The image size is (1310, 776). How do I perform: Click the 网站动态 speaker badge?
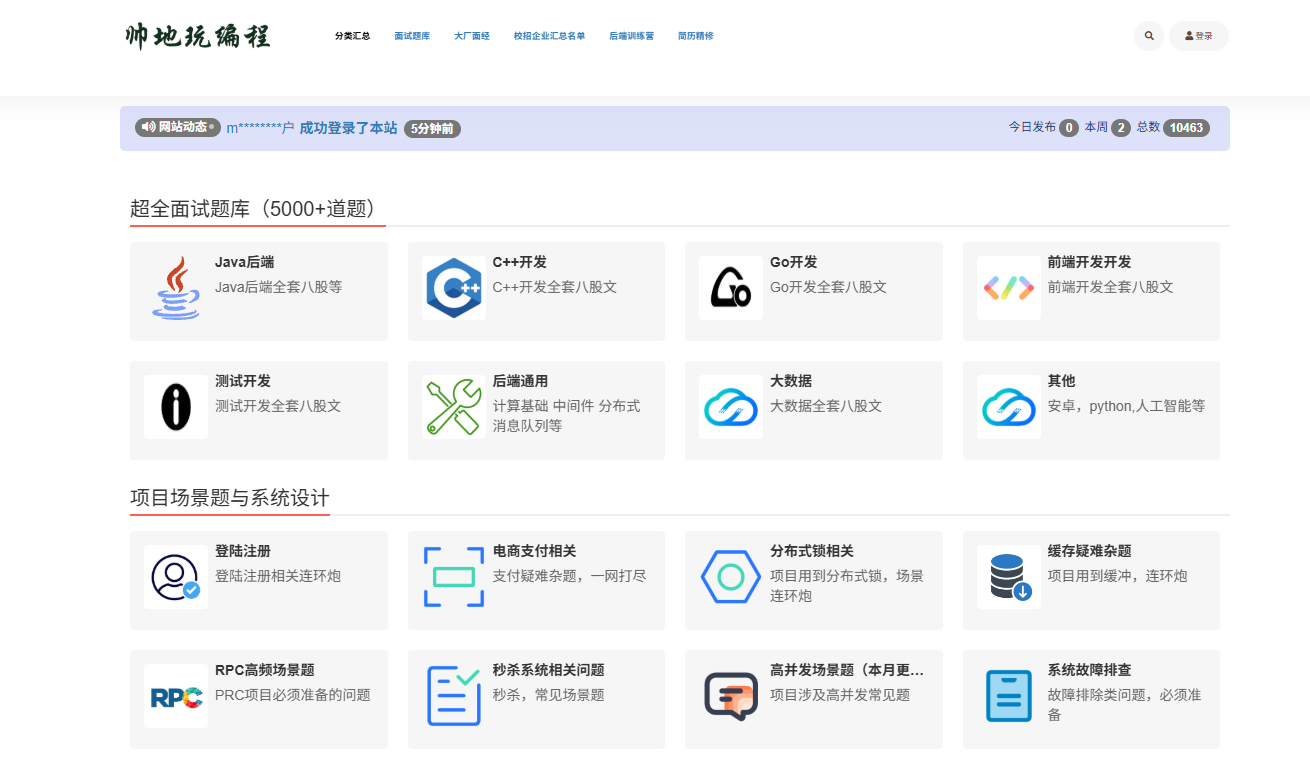178,127
